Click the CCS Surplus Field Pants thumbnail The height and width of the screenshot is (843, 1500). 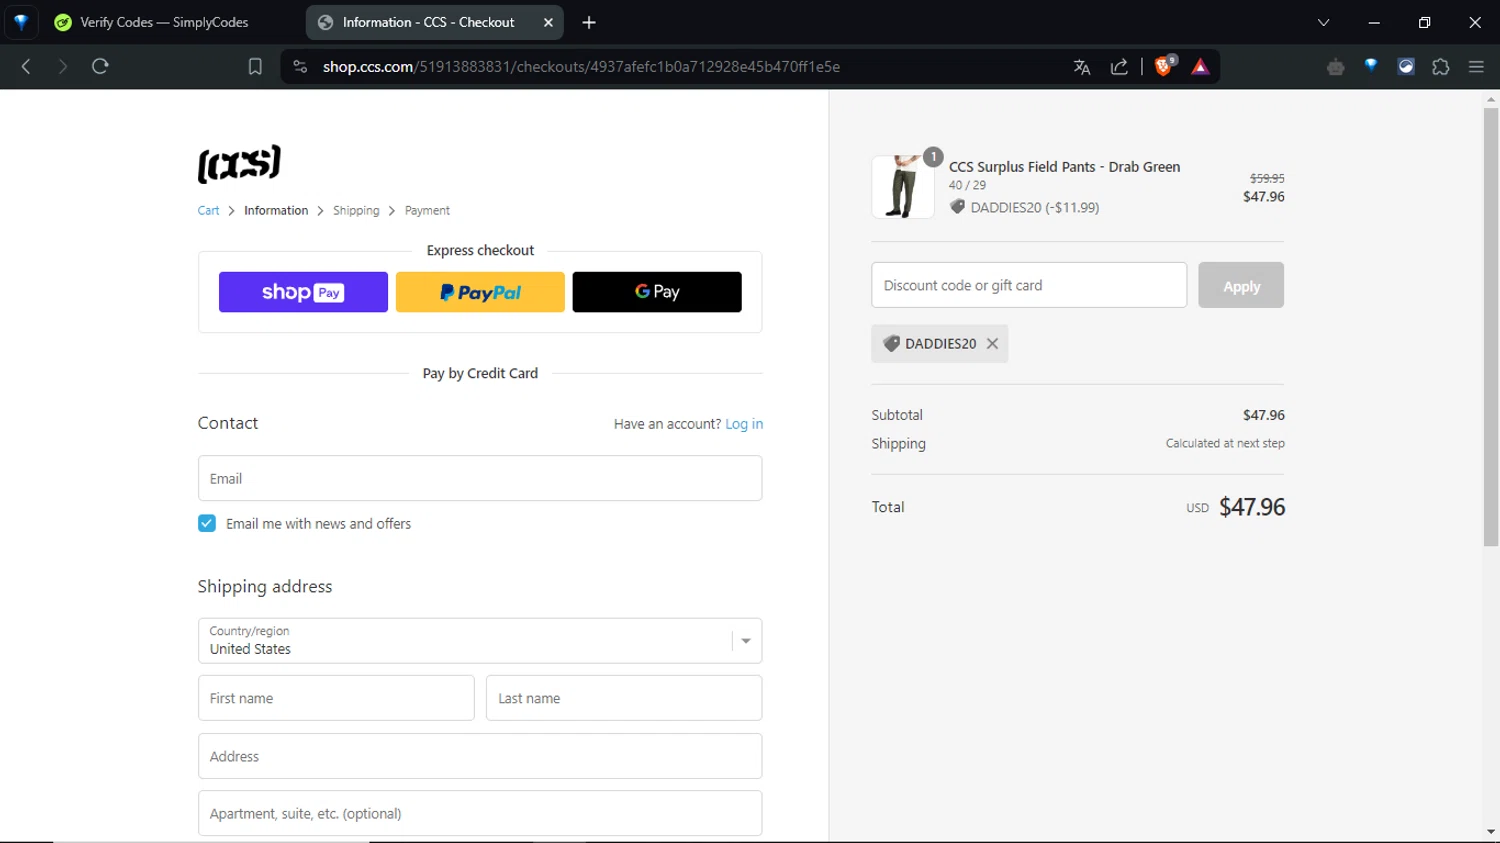(903, 187)
